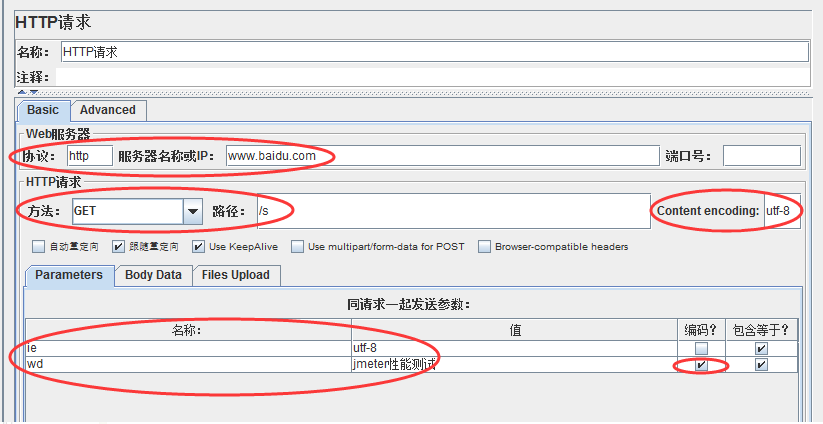Click the 路径 path field containing /s
This screenshot has width=823, height=424.
454,211
